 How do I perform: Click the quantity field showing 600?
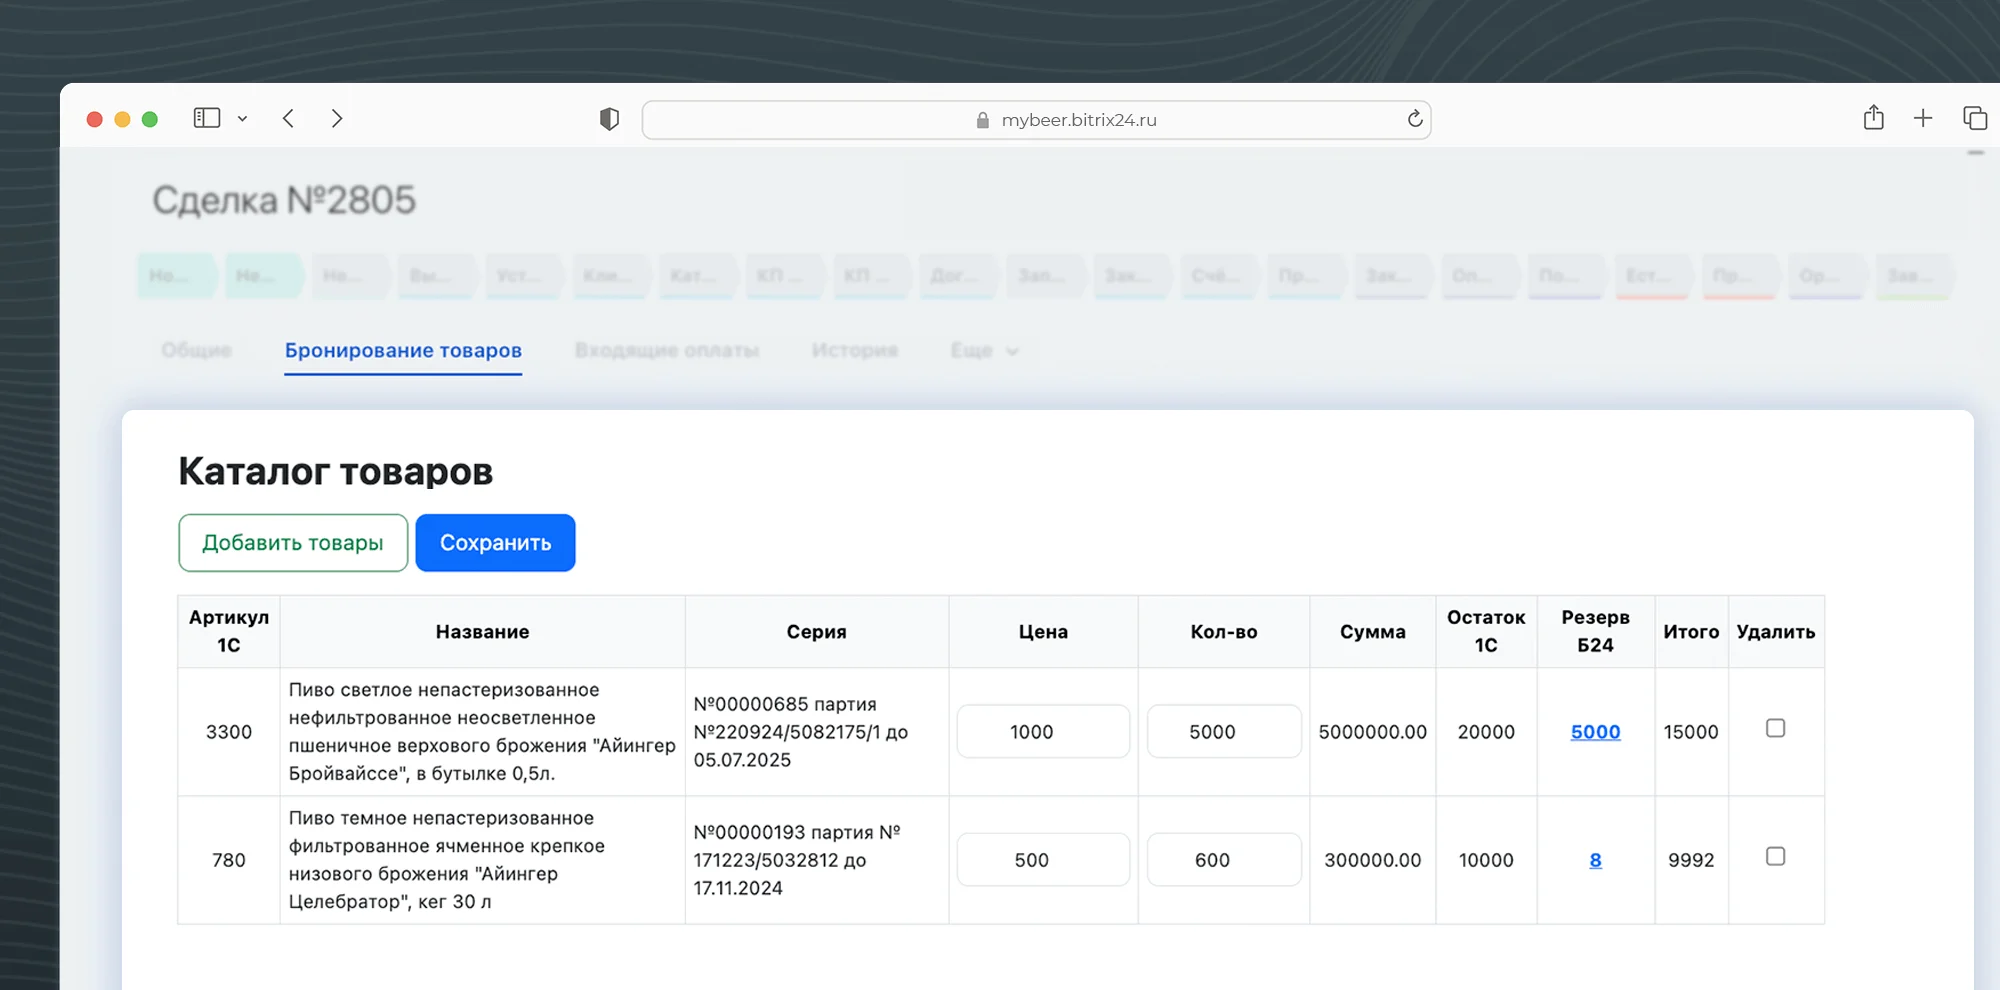coord(1223,860)
